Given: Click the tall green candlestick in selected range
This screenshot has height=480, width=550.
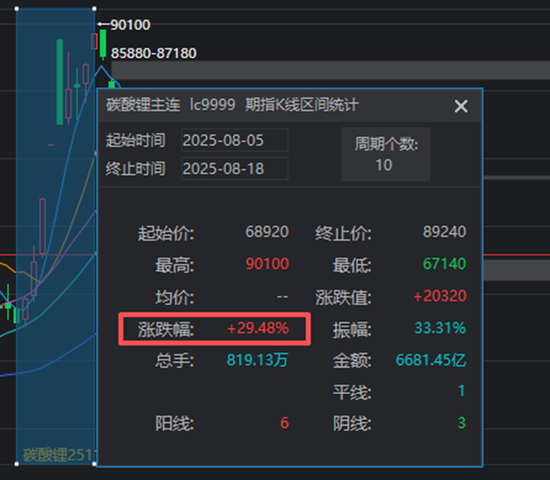Looking at the screenshot, I should click(x=60, y=82).
